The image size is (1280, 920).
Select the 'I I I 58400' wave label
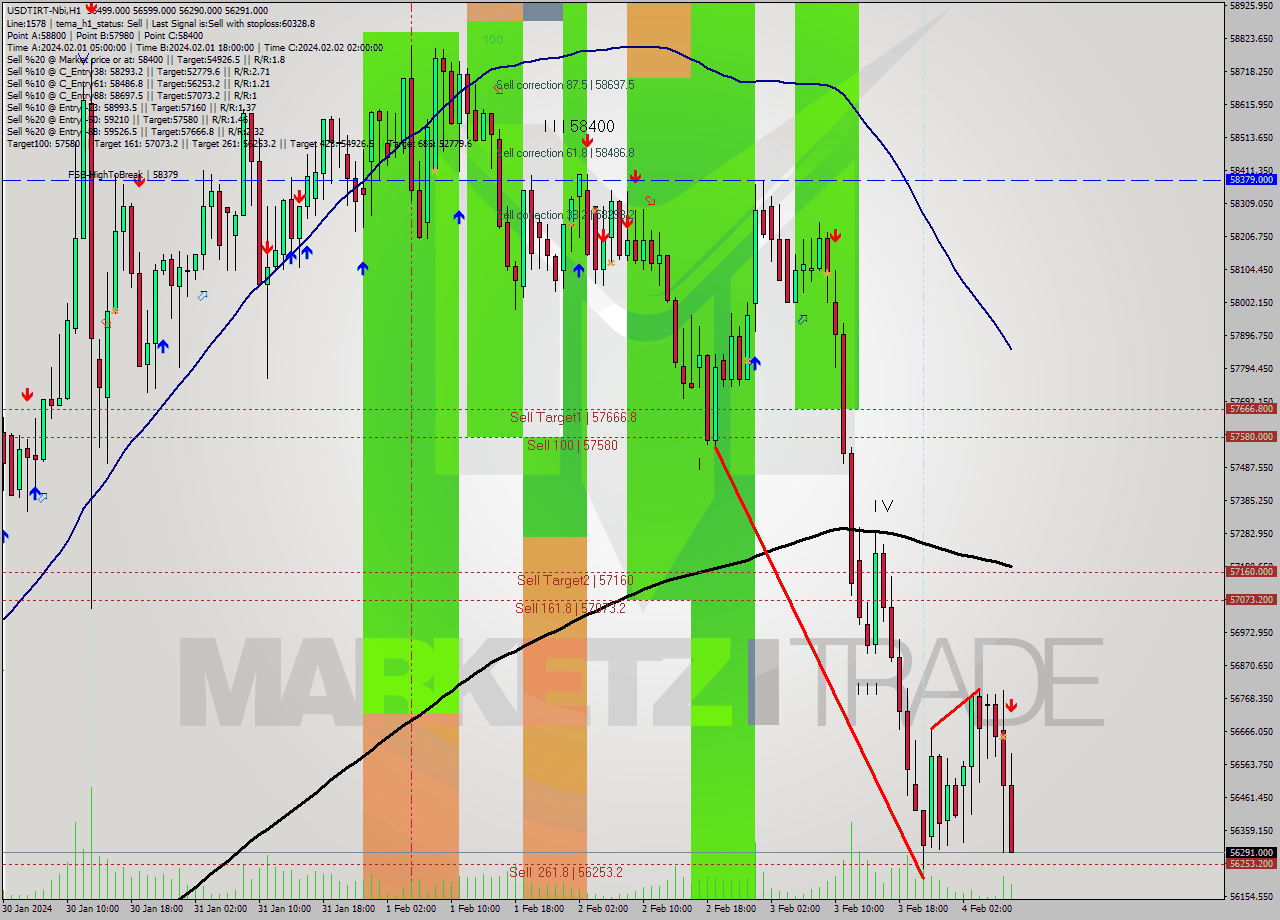579,126
